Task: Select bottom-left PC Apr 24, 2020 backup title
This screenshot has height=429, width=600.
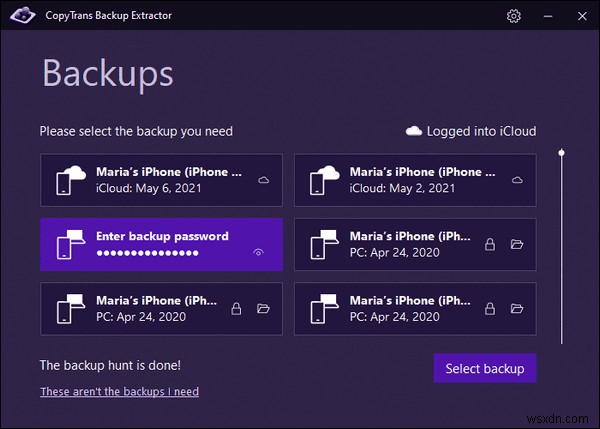Action: pos(157,301)
